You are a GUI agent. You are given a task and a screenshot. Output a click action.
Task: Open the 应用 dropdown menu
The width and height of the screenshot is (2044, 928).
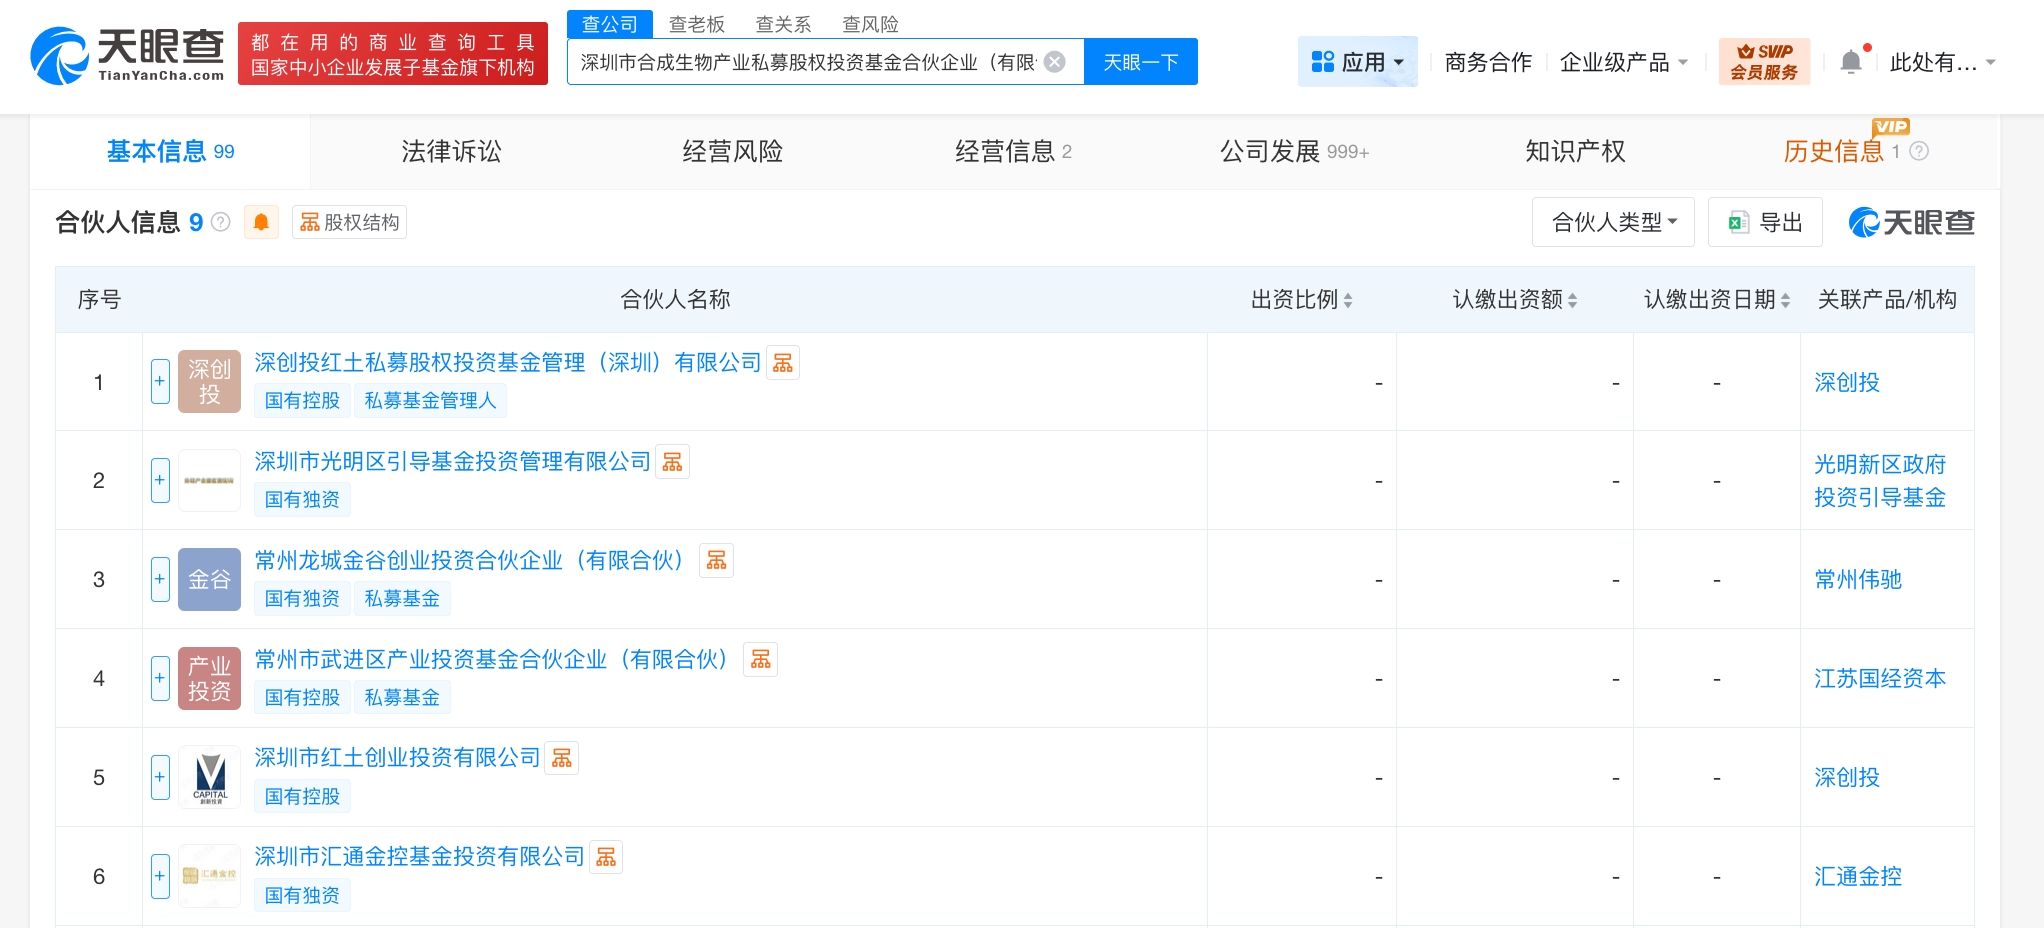1357,62
